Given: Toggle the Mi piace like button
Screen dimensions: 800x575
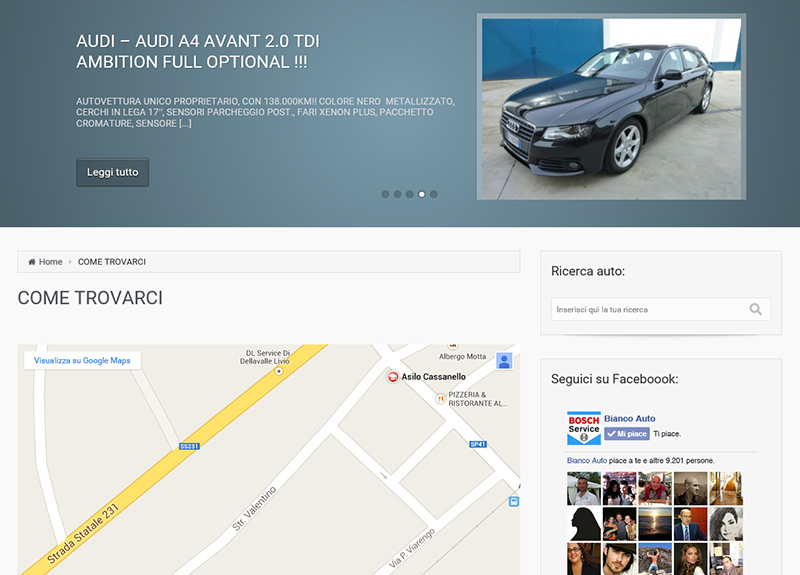Looking at the screenshot, I should pyautogui.click(x=627, y=434).
